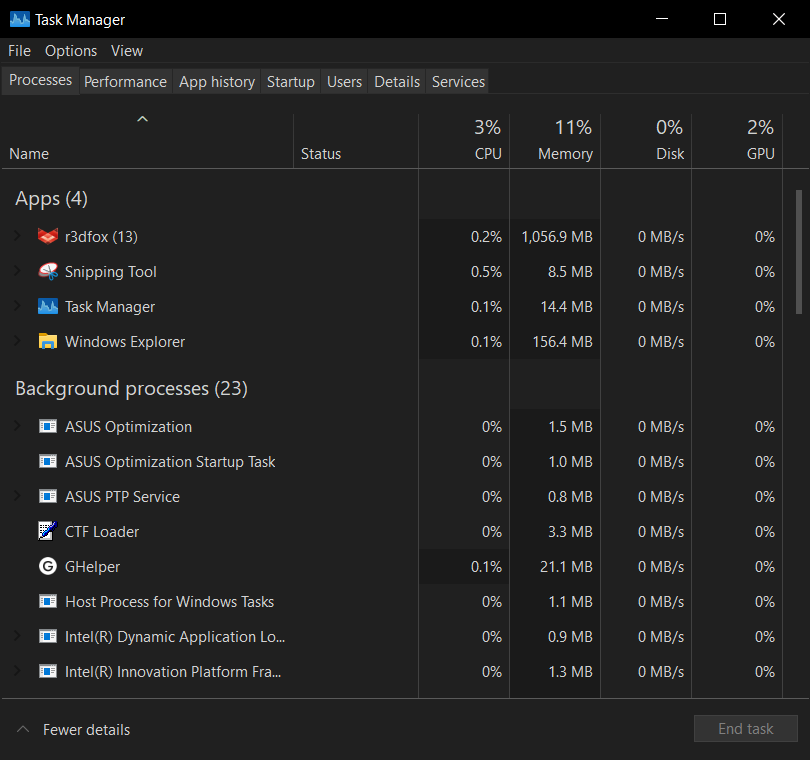Click the 156.4 MB memory value

click(563, 342)
